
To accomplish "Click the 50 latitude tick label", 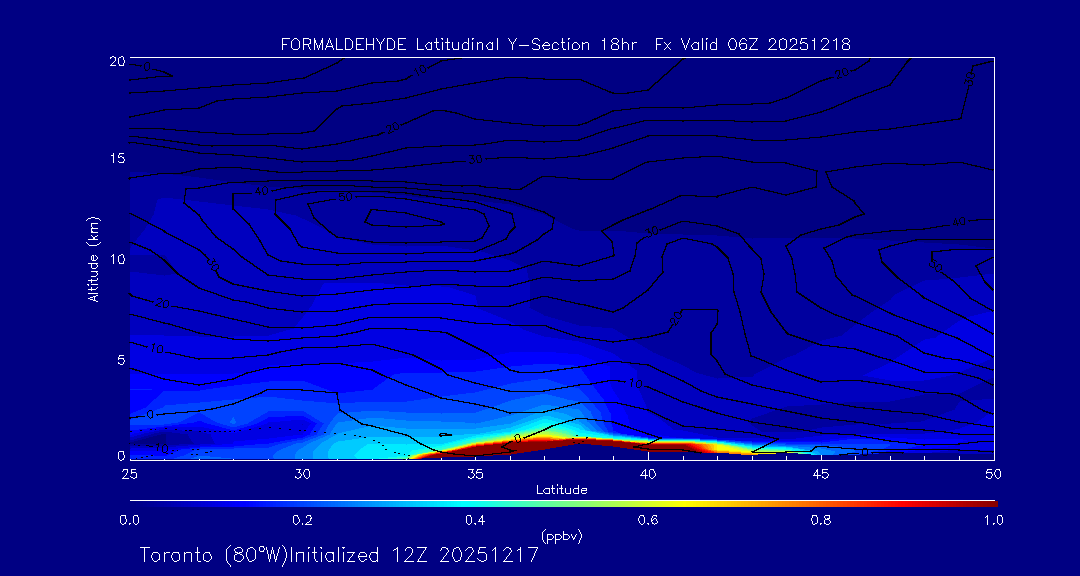I will tap(993, 472).
